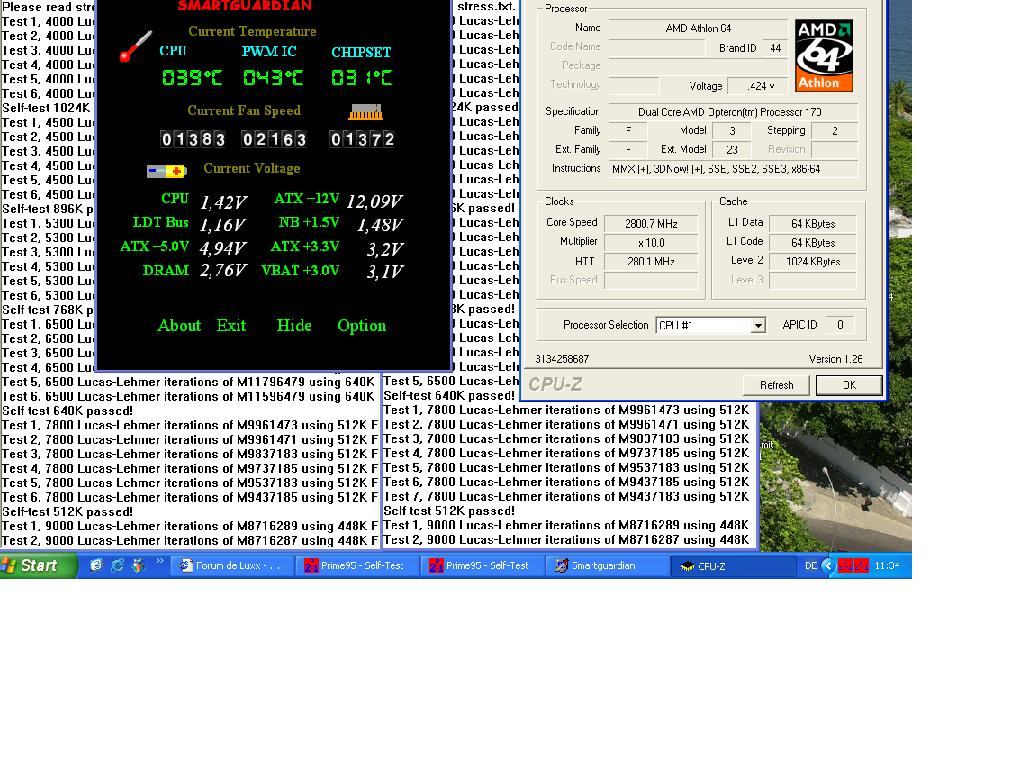1024x768 pixels.
Task: Click the HTT value field
Action: pyautogui.click(x=651, y=262)
